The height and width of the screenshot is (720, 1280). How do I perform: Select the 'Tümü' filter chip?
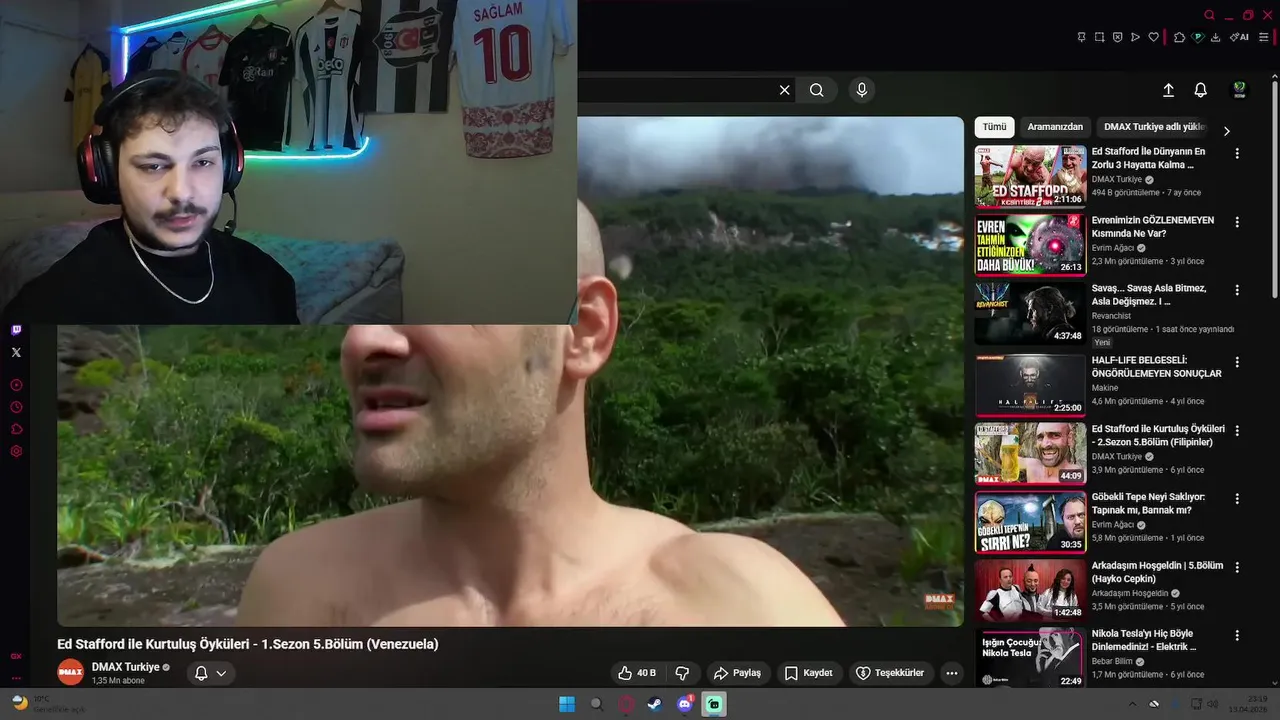(x=994, y=127)
